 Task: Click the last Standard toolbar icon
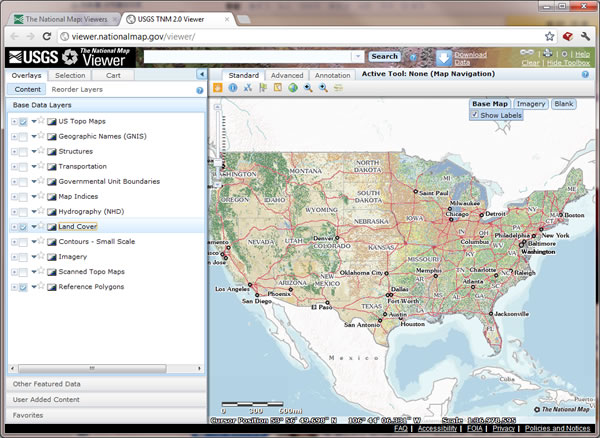(338, 88)
